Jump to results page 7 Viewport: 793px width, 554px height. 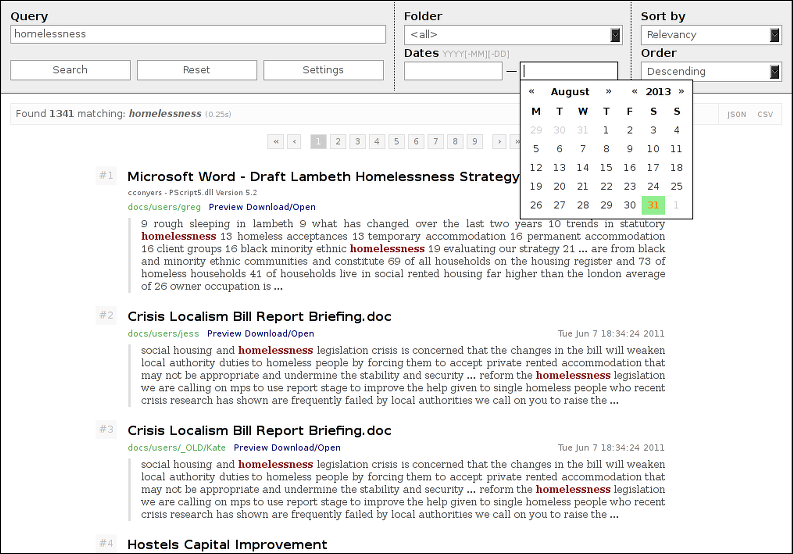(x=435, y=142)
